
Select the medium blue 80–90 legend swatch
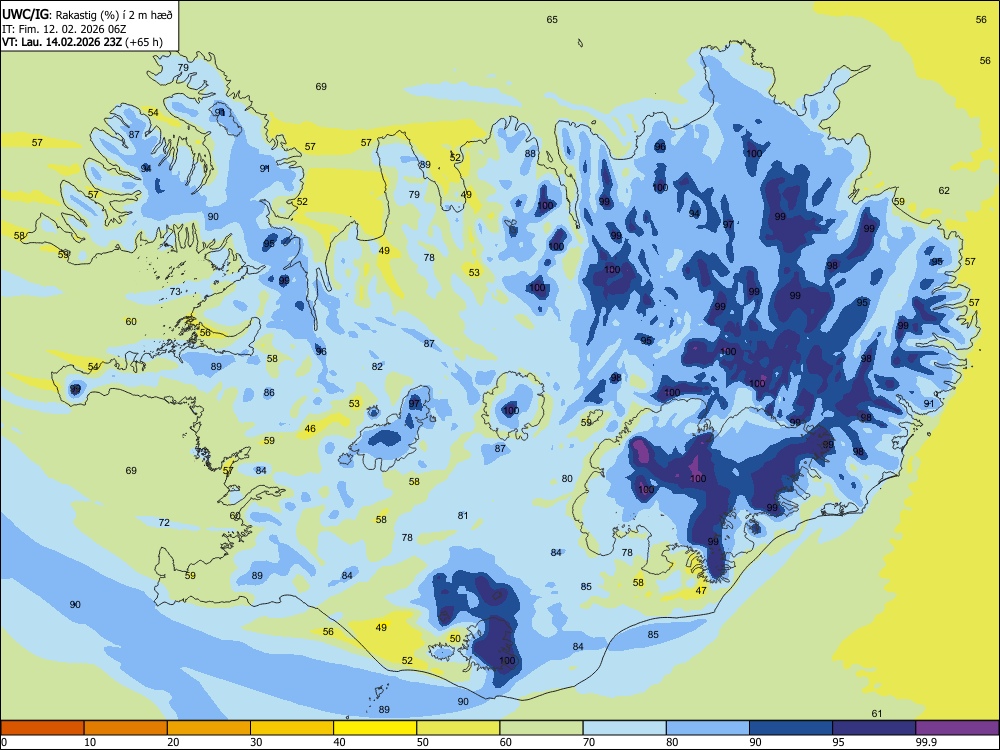point(708,728)
